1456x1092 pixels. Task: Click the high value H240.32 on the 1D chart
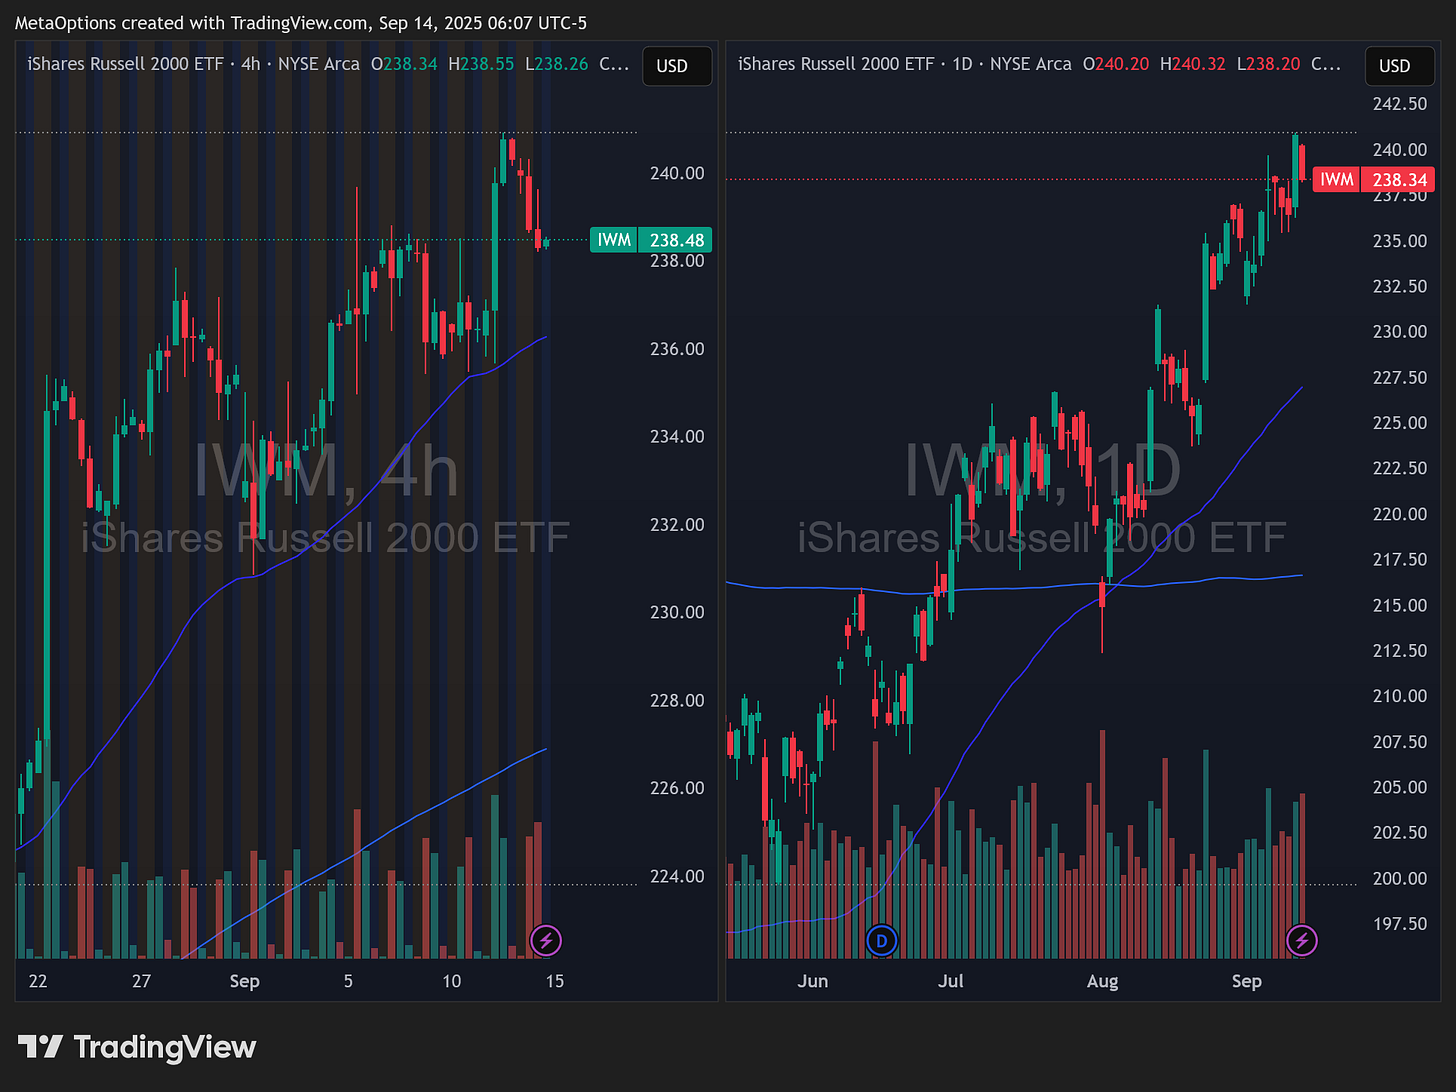[1193, 64]
